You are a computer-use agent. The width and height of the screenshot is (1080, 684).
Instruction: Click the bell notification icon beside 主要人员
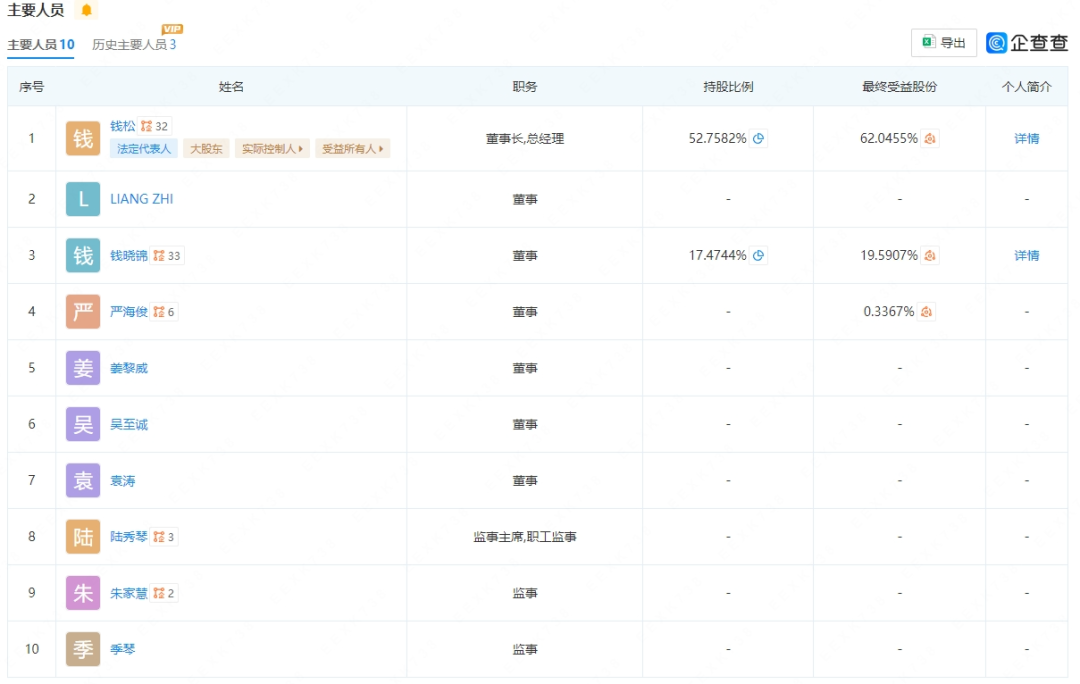click(86, 11)
